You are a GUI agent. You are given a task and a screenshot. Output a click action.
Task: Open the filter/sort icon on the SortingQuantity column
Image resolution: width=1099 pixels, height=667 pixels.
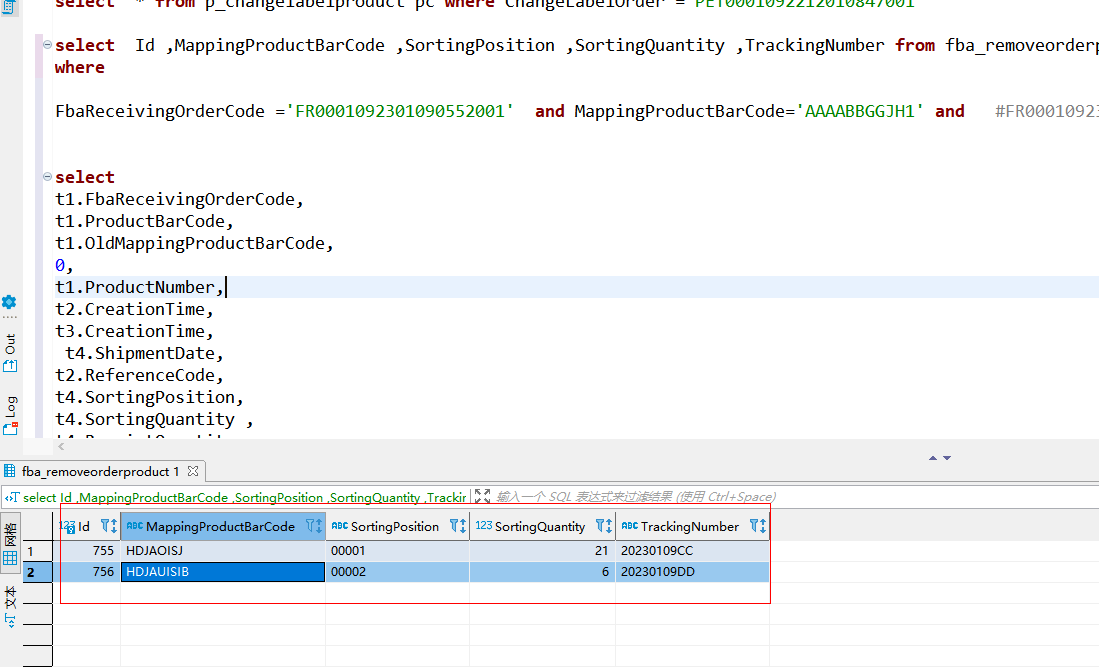(x=603, y=526)
